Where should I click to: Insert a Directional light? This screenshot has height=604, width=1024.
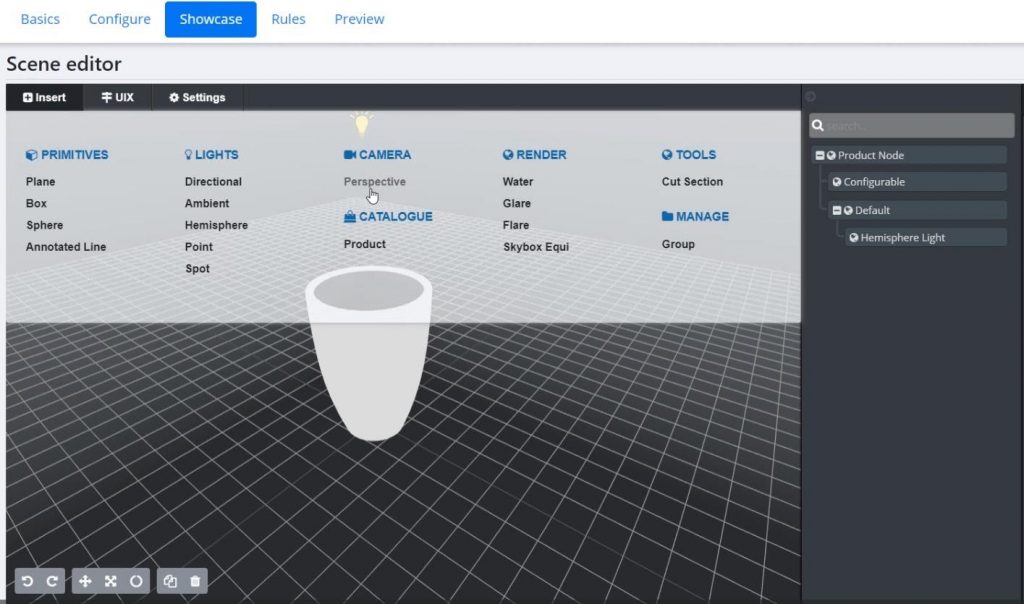click(x=213, y=182)
